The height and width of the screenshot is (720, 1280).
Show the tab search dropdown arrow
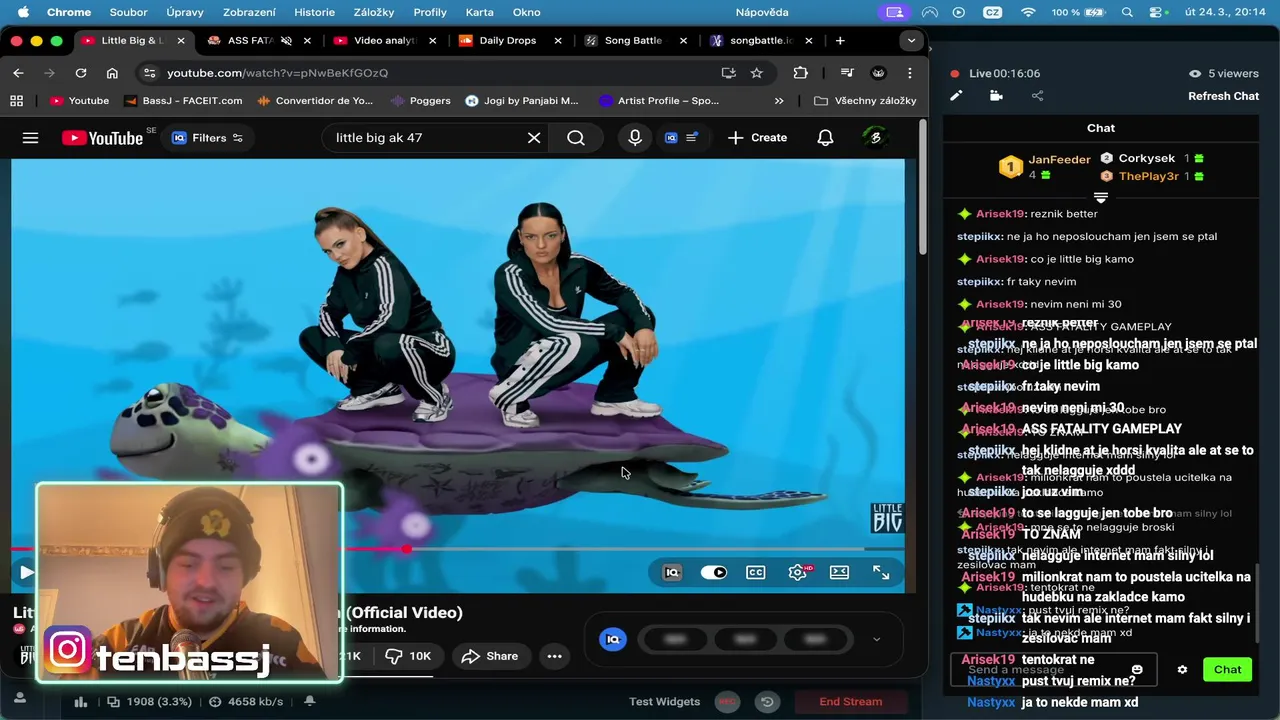pos(910,40)
